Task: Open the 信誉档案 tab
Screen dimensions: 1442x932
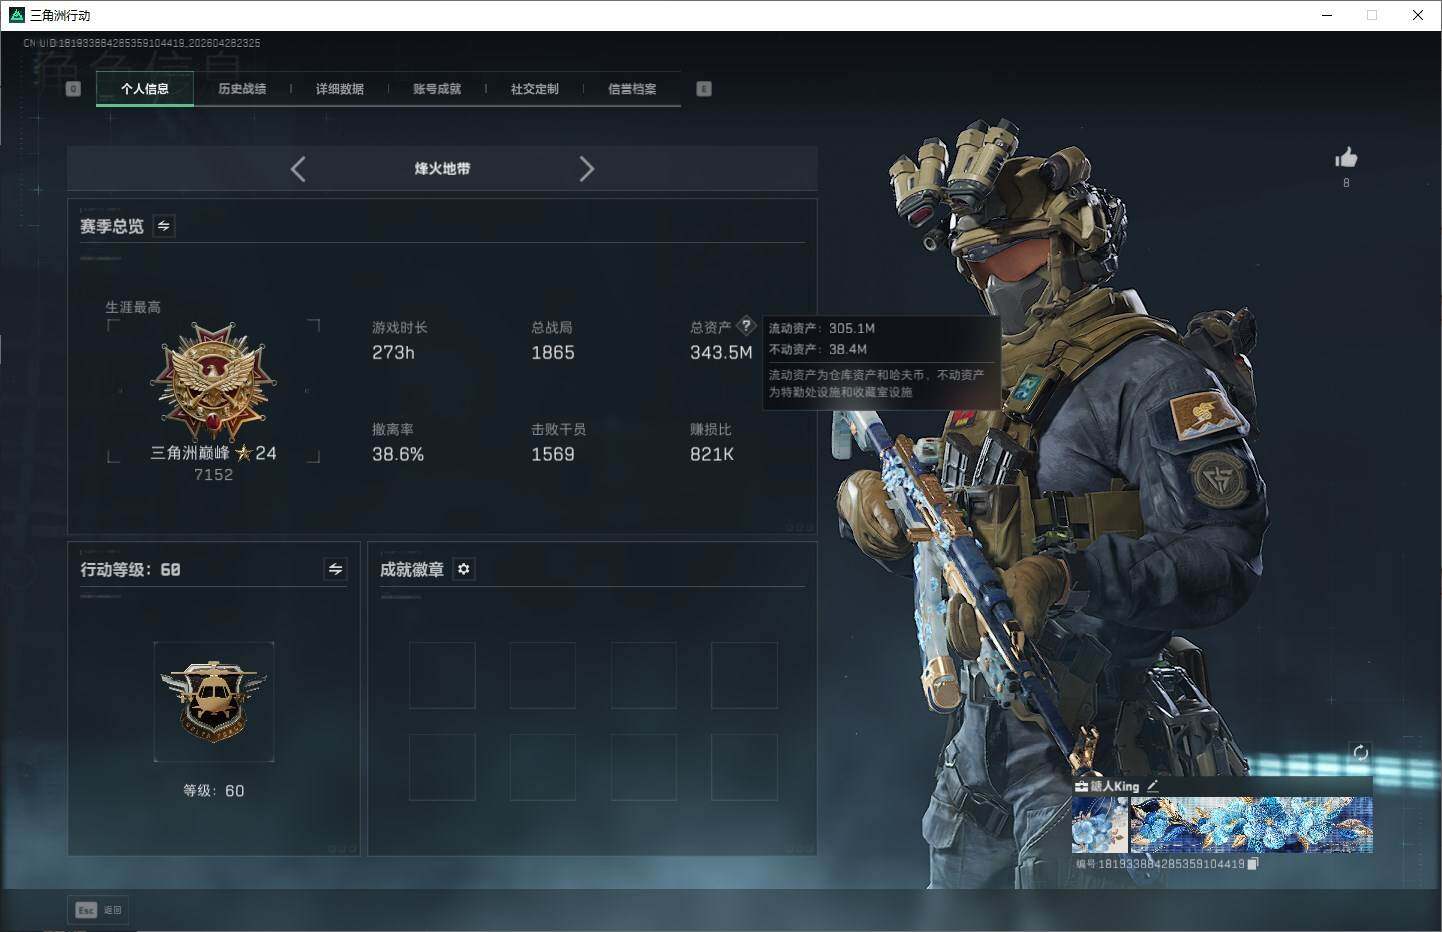Action: tap(632, 89)
